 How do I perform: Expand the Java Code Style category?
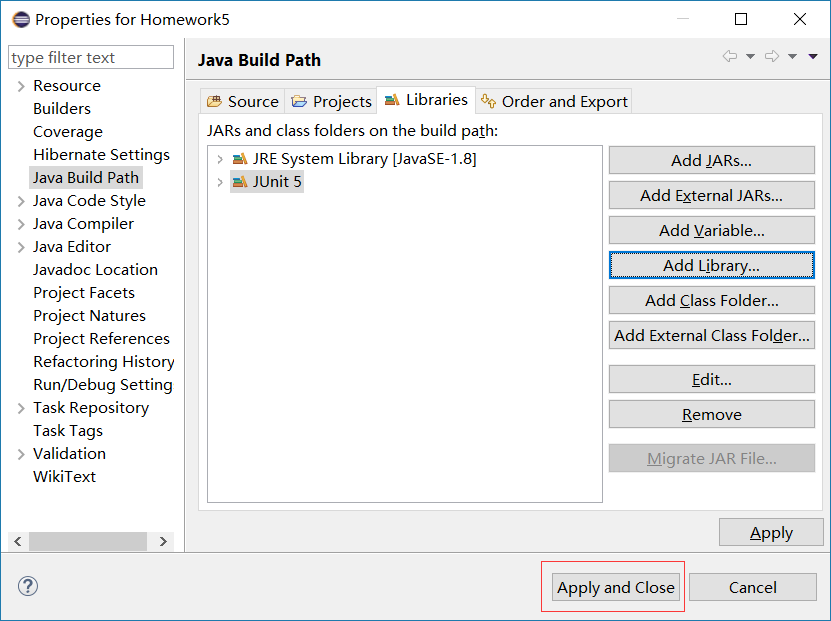[x=21, y=201]
